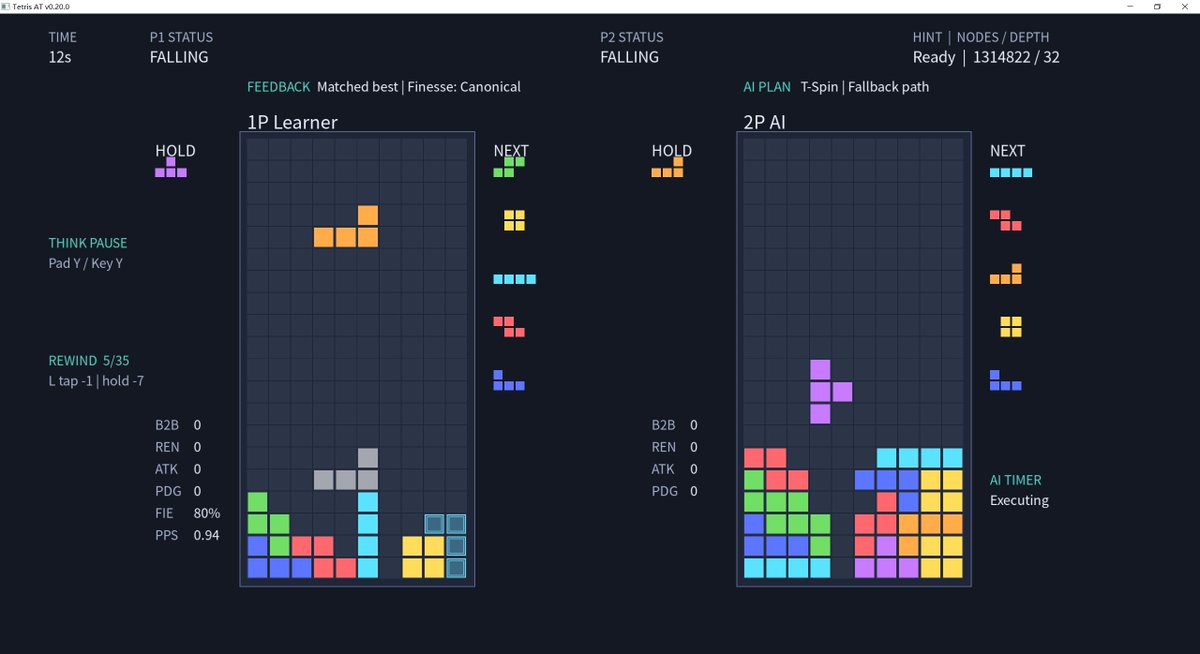Screen dimensions: 1200x654
Task: Click the Tetris AT app icon in title bar
Action: pyautogui.click(x=6, y=6)
